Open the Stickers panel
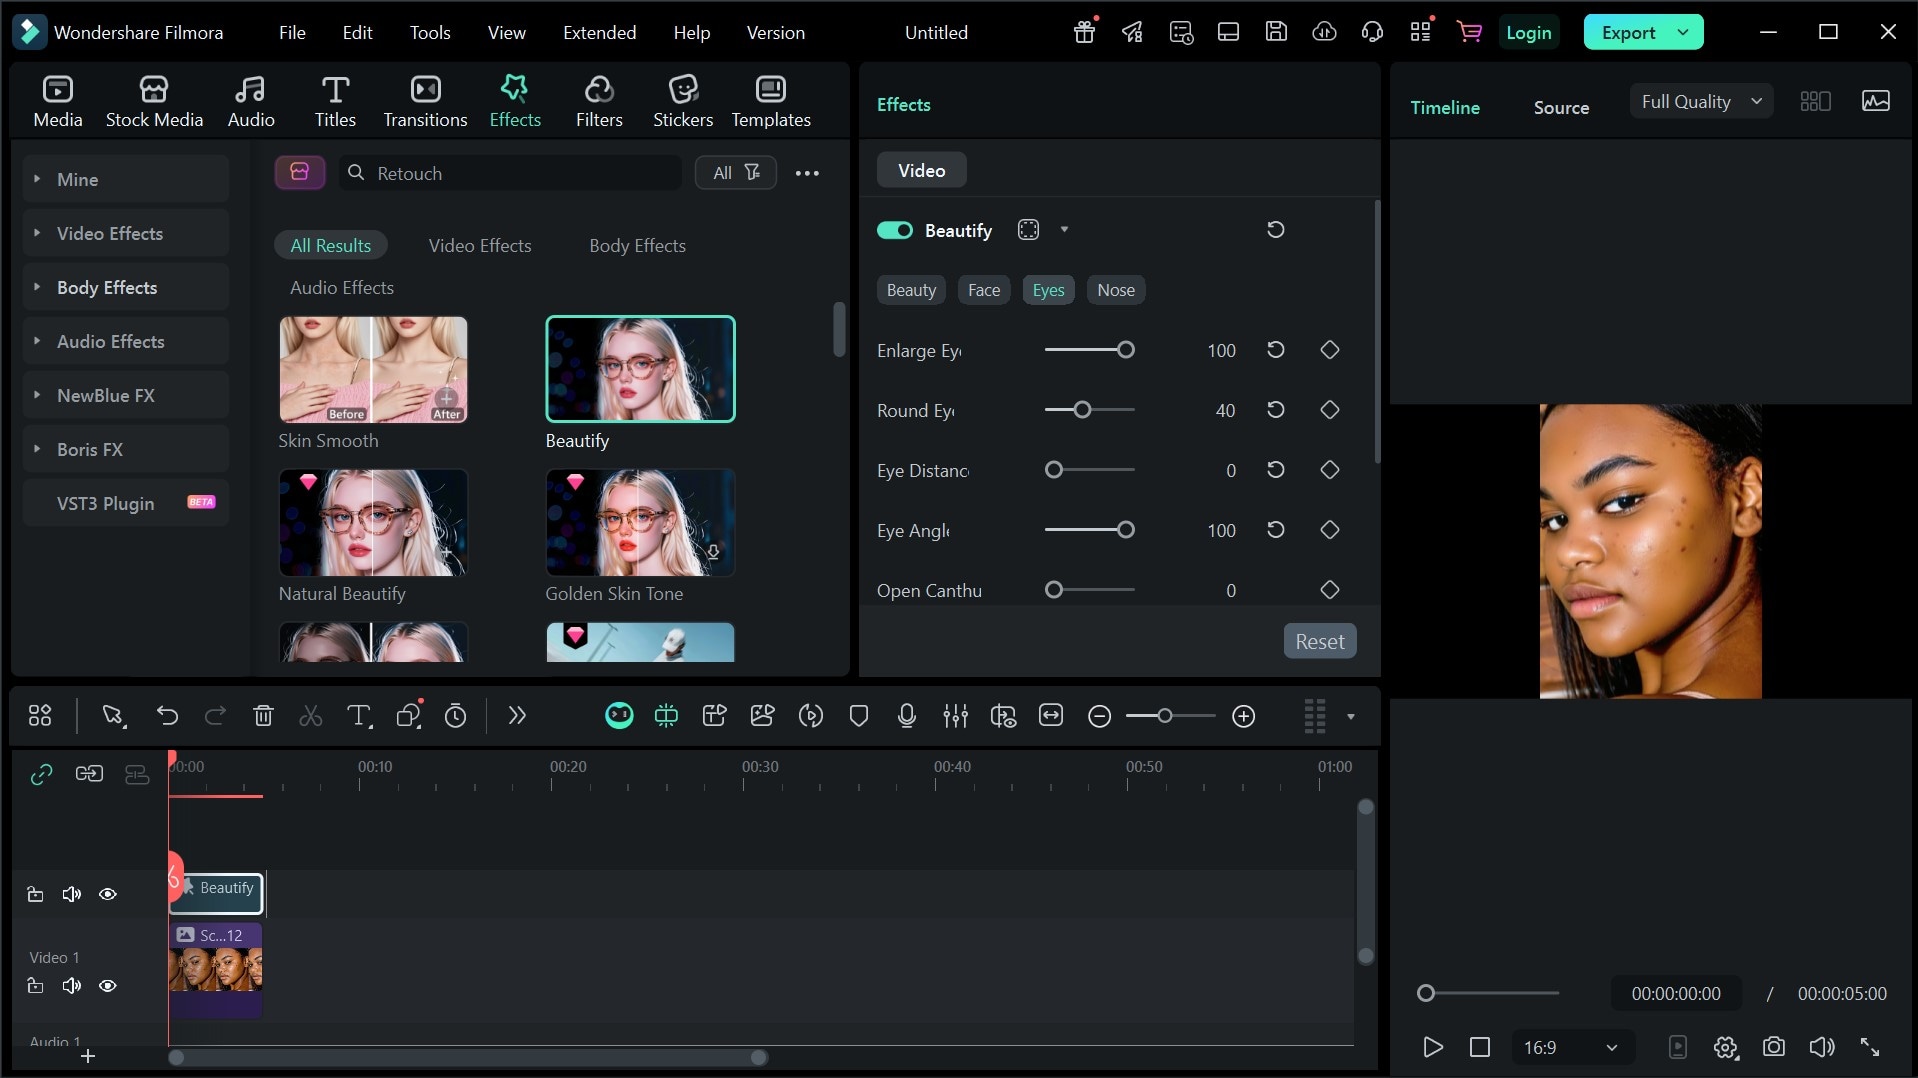 click(x=682, y=101)
